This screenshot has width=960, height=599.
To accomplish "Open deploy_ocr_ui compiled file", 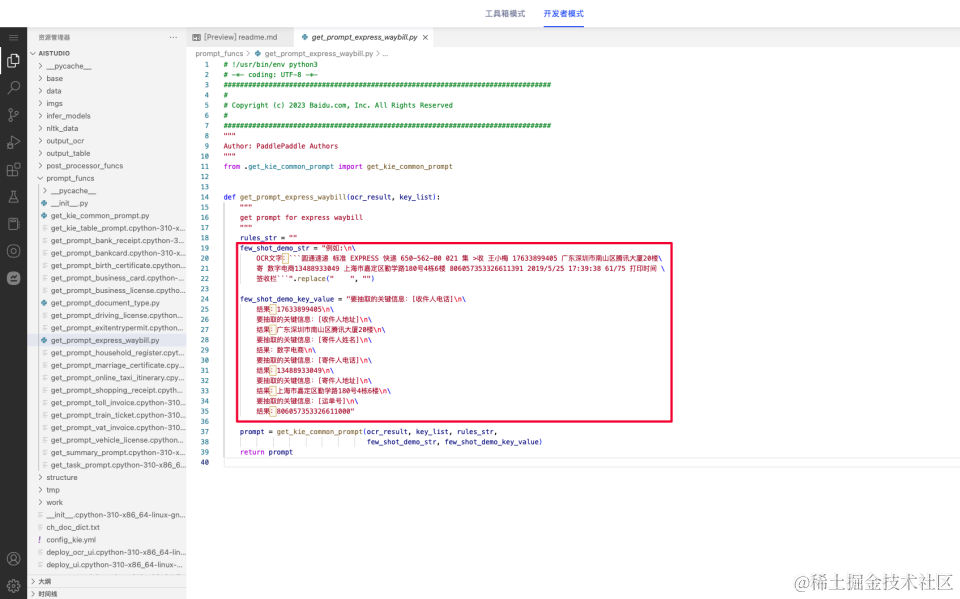I will 116,552.
